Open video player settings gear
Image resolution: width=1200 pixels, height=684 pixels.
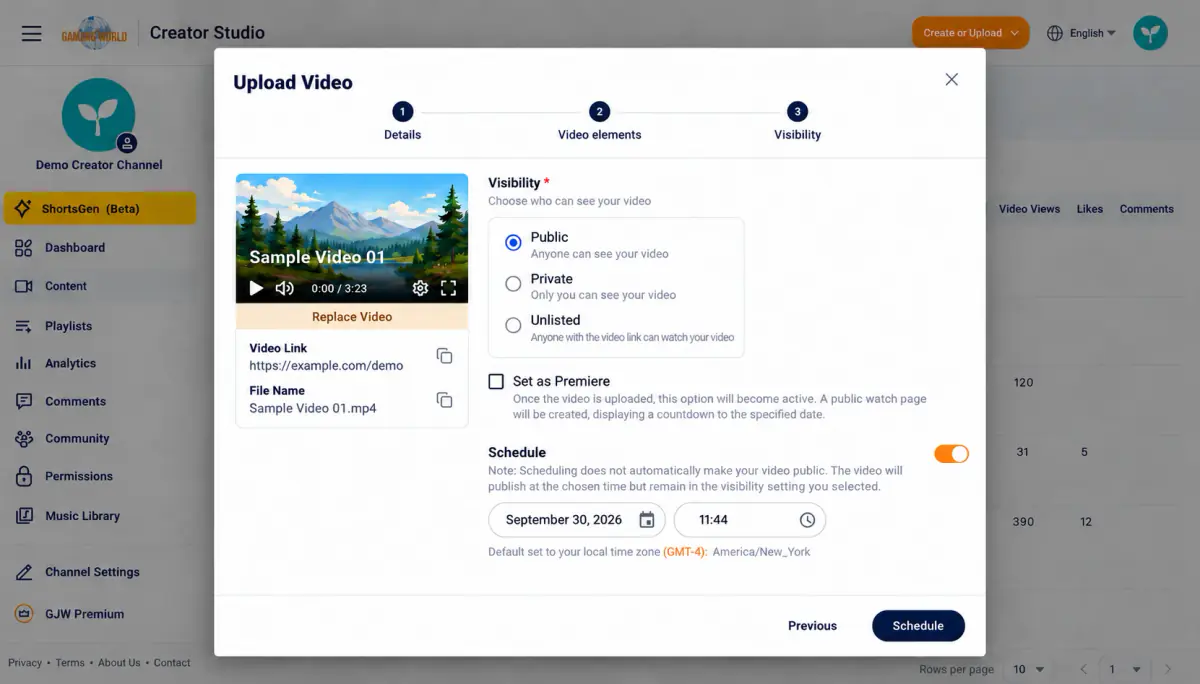(x=420, y=288)
